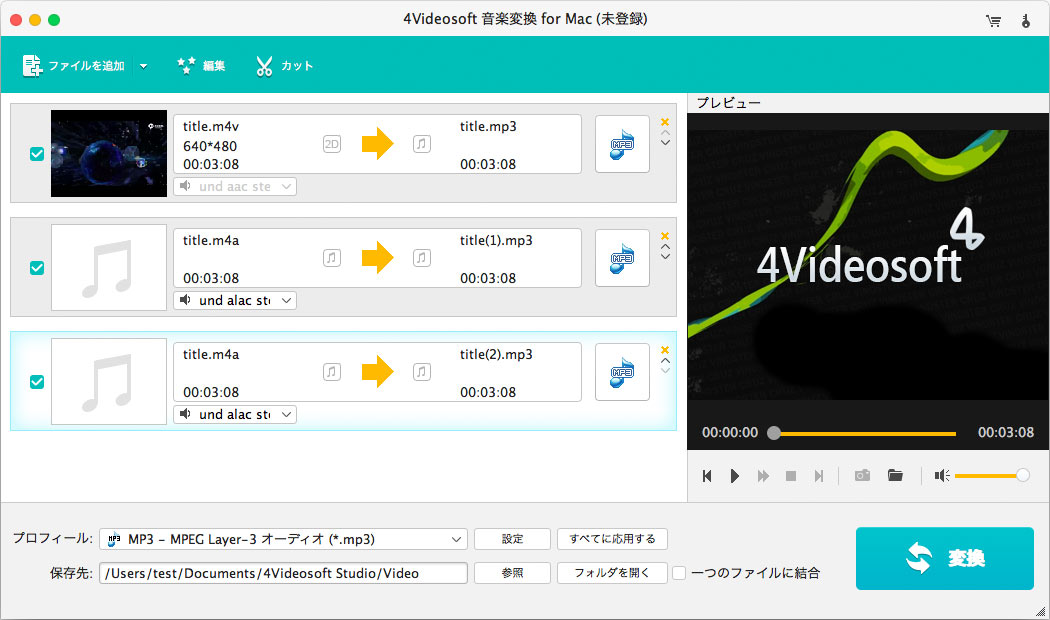1050x620 pixels.
Task: Open audio track dropdown for title(2).mp3 row
Action: 235,414
